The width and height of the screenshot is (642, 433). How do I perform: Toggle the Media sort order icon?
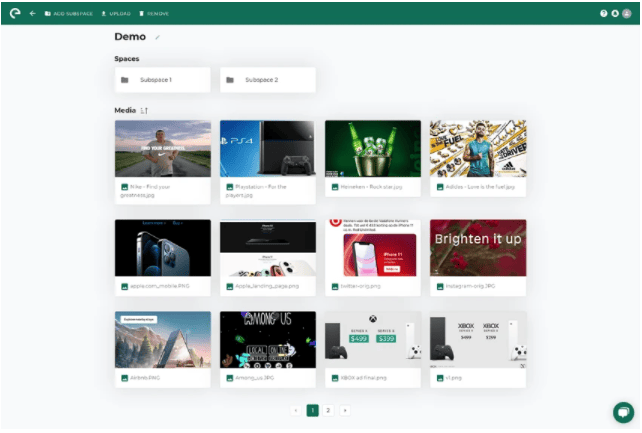point(144,111)
